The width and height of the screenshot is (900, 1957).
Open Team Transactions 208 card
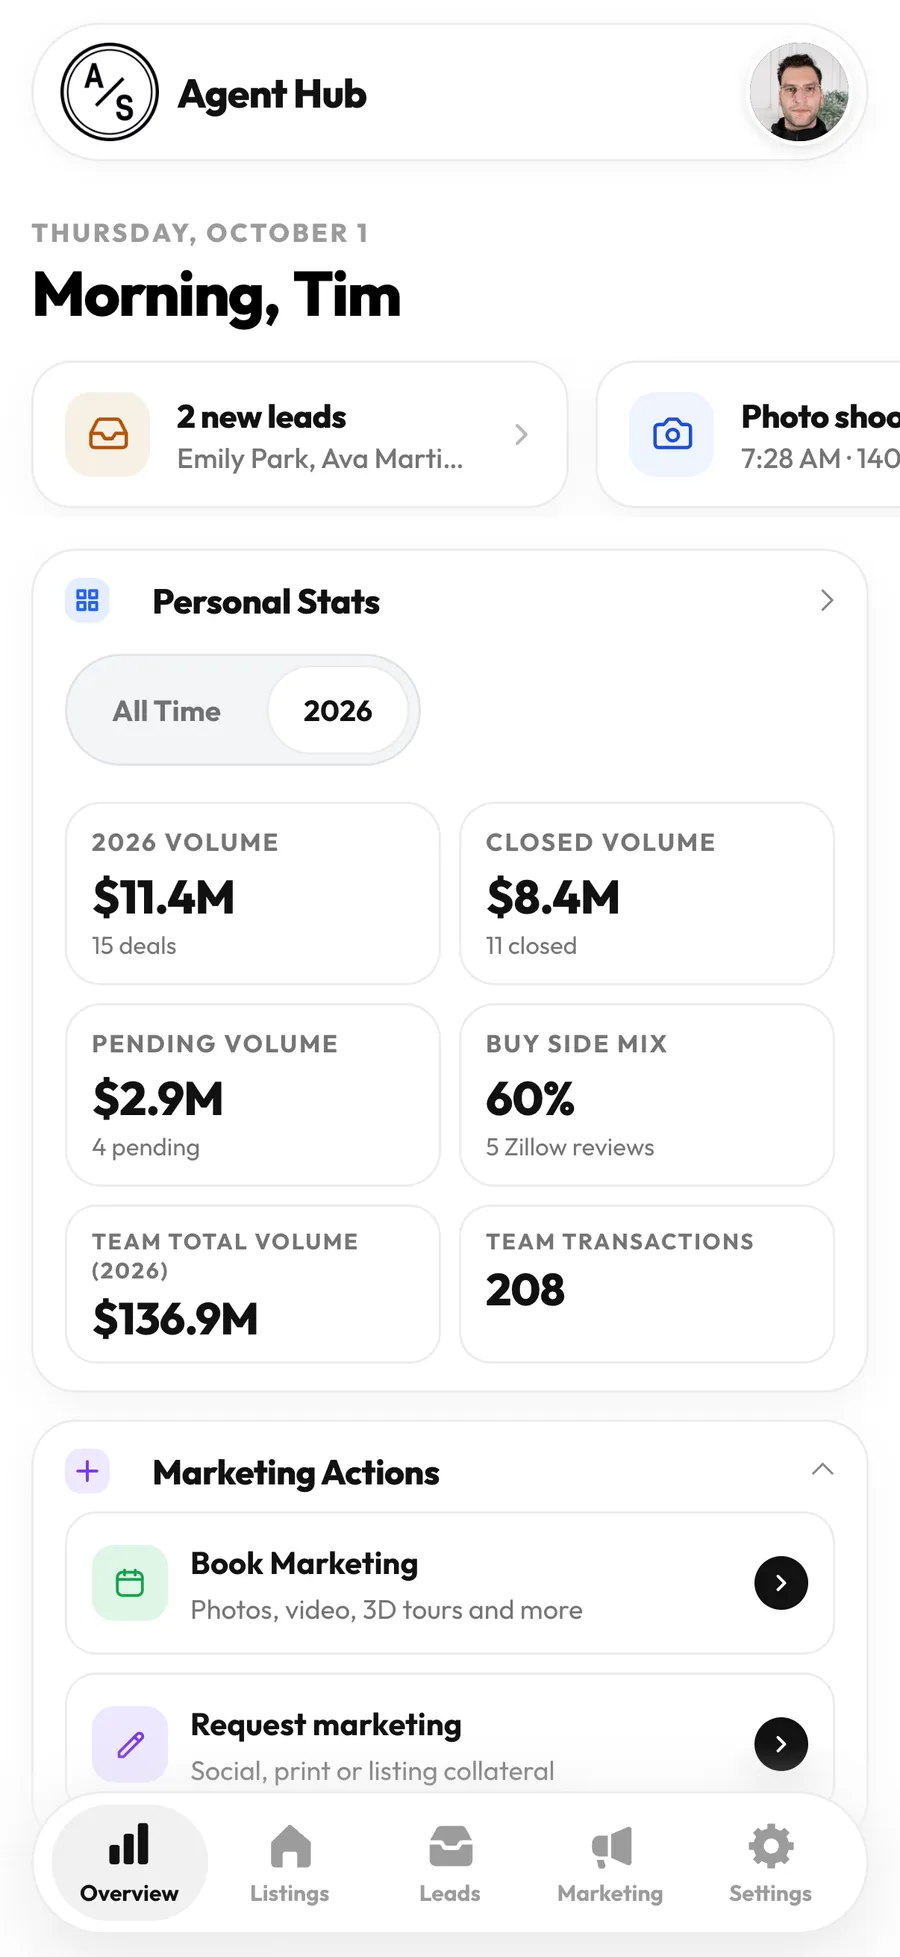647,1284
